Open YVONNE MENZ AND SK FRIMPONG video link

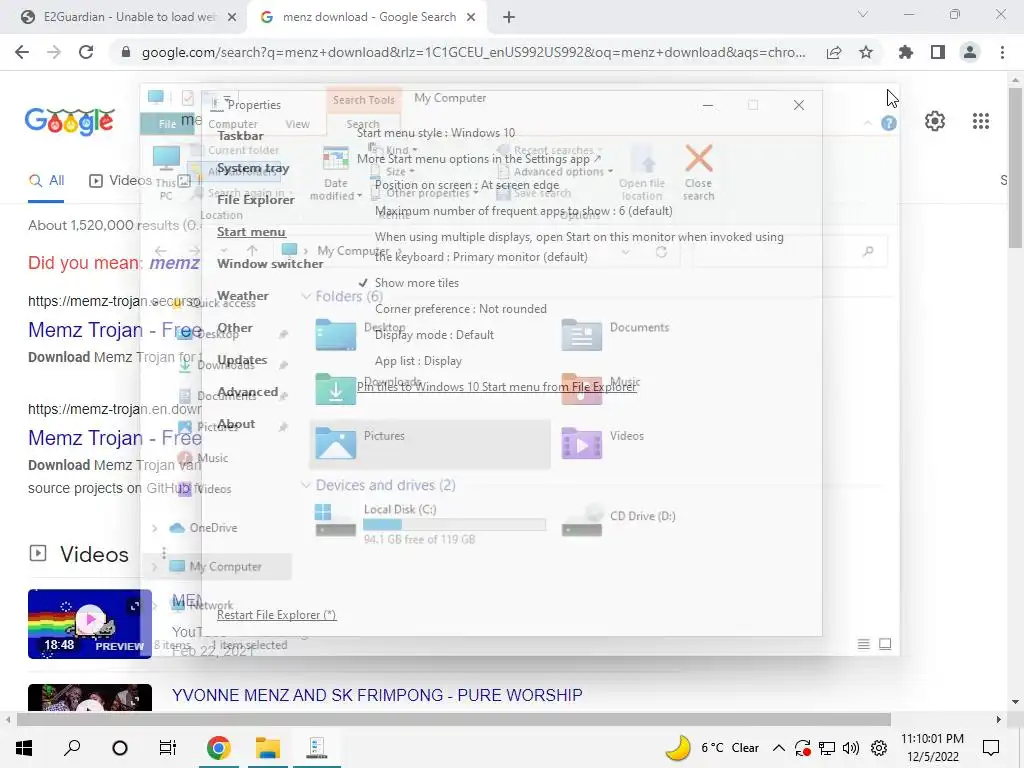[377, 695]
